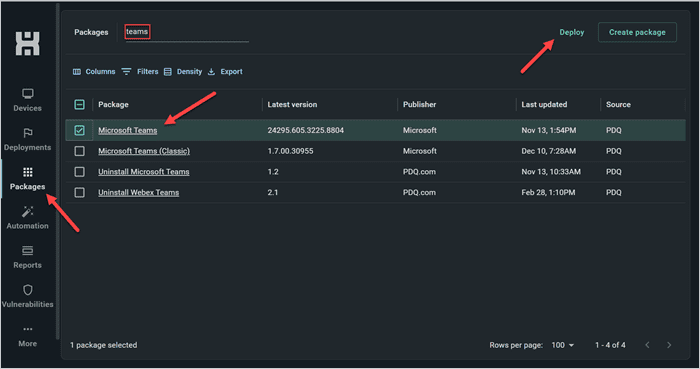Click the Dec 10, 7:28AM cell
The image size is (700, 369).
coord(549,151)
